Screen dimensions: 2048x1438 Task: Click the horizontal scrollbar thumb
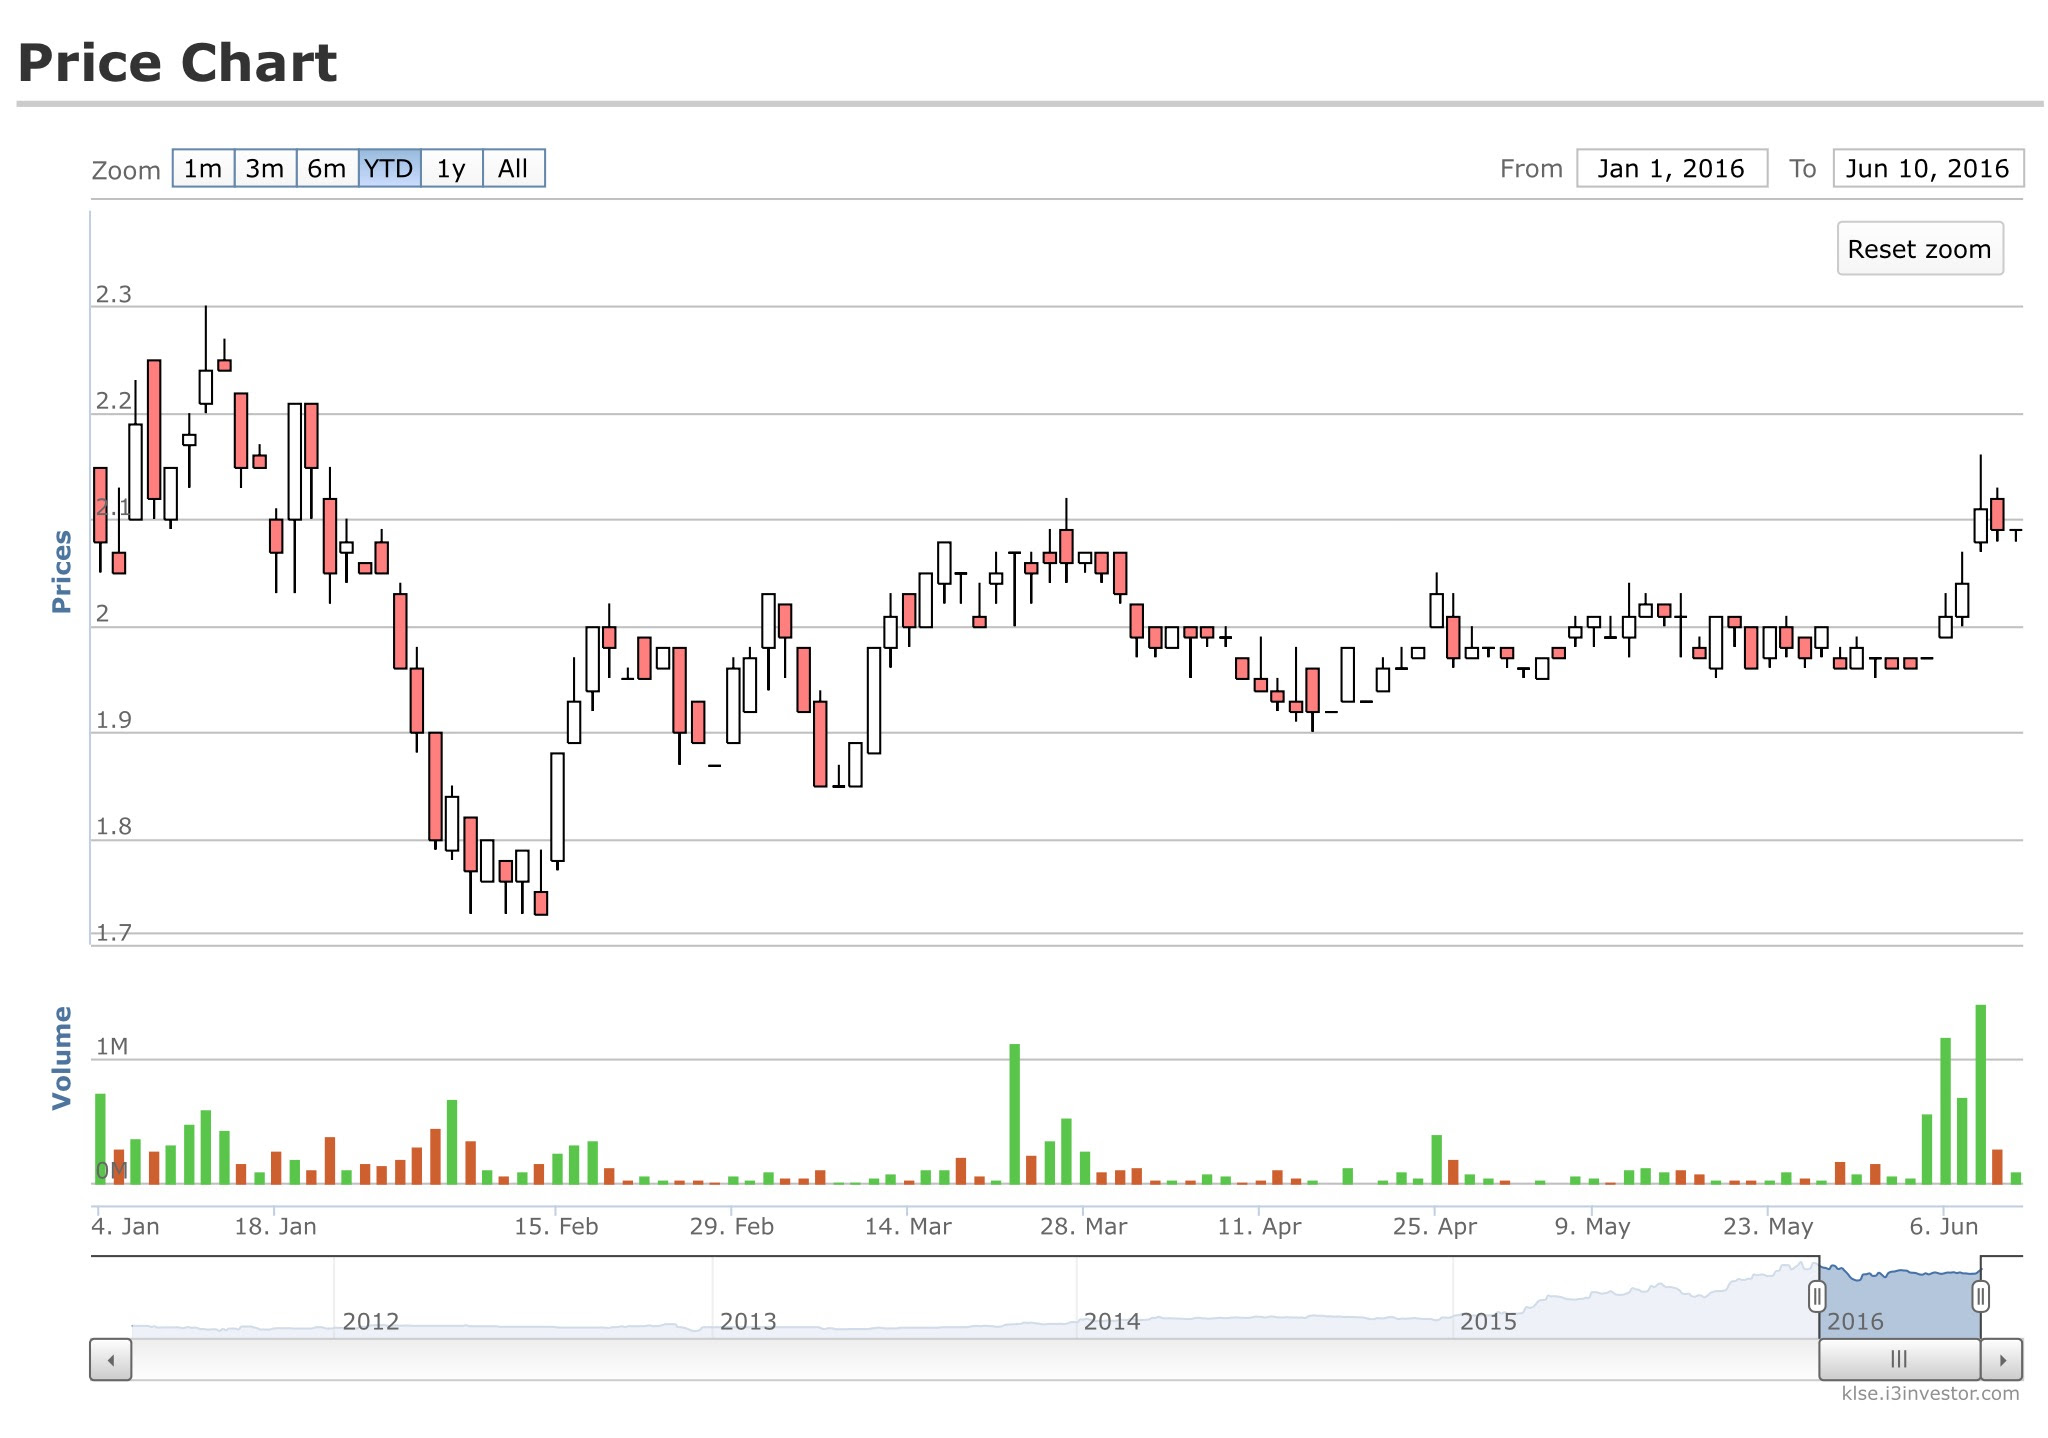pos(1899,1360)
